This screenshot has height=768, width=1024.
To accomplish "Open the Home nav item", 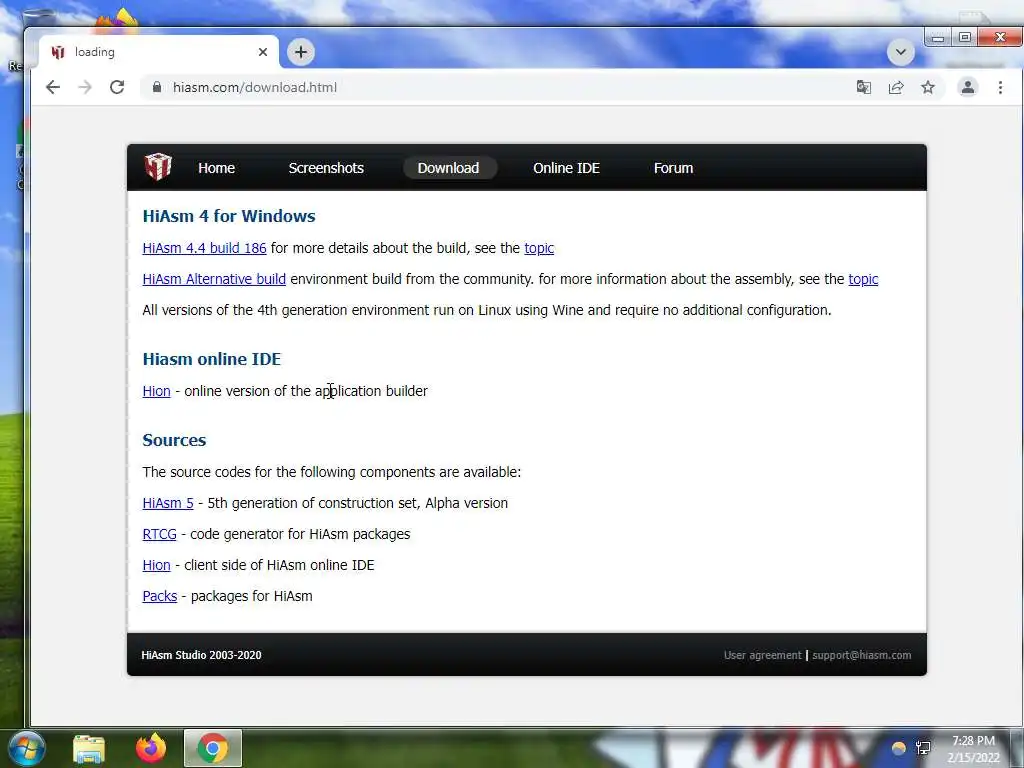I will tap(216, 168).
